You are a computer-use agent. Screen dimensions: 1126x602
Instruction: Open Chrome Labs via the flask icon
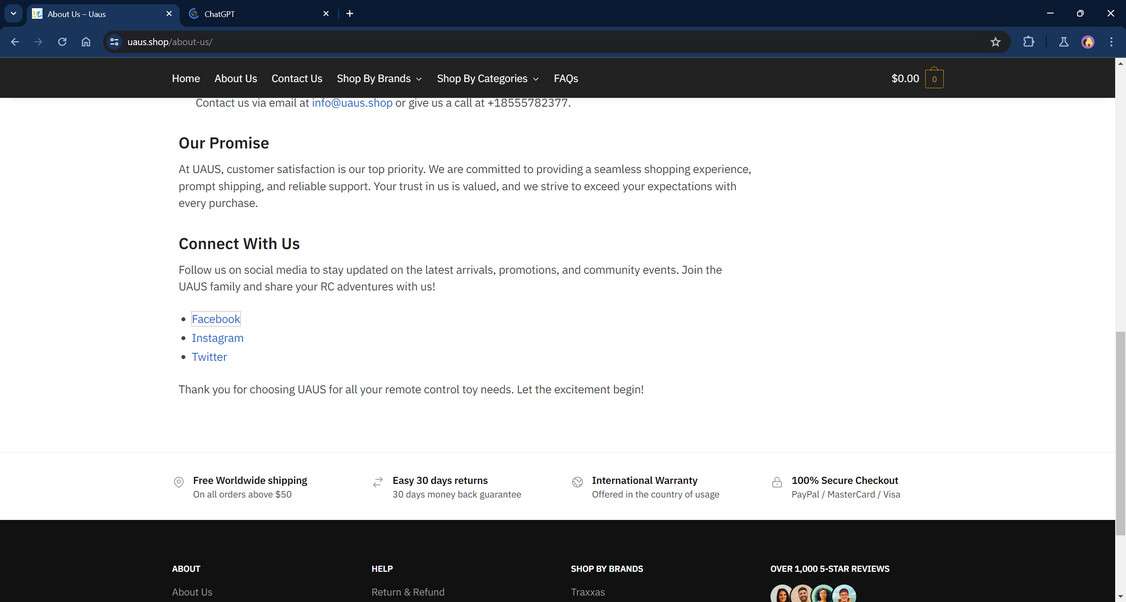pos(1061,41)
